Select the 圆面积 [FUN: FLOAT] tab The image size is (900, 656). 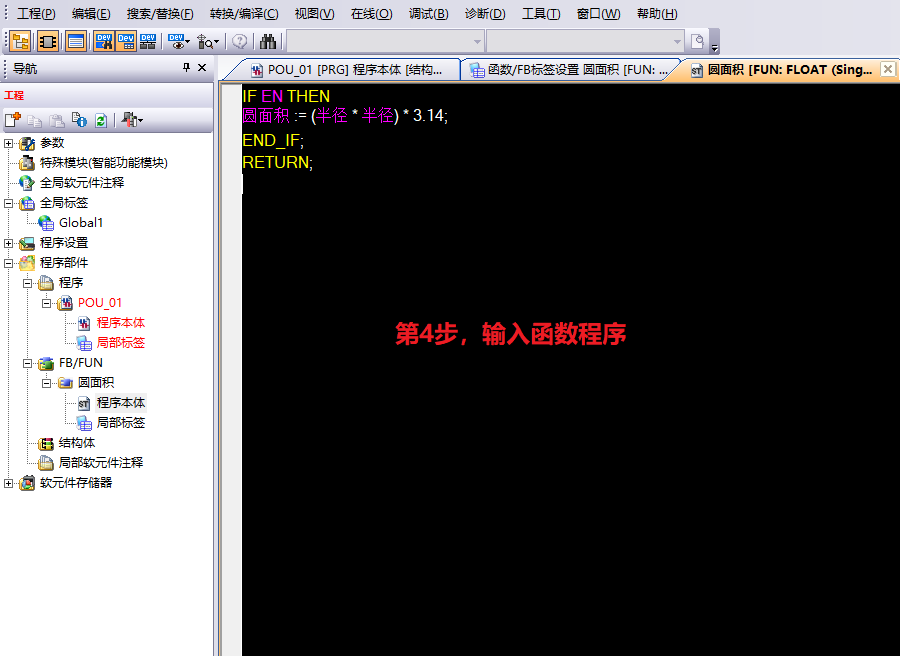click(782, 70)
